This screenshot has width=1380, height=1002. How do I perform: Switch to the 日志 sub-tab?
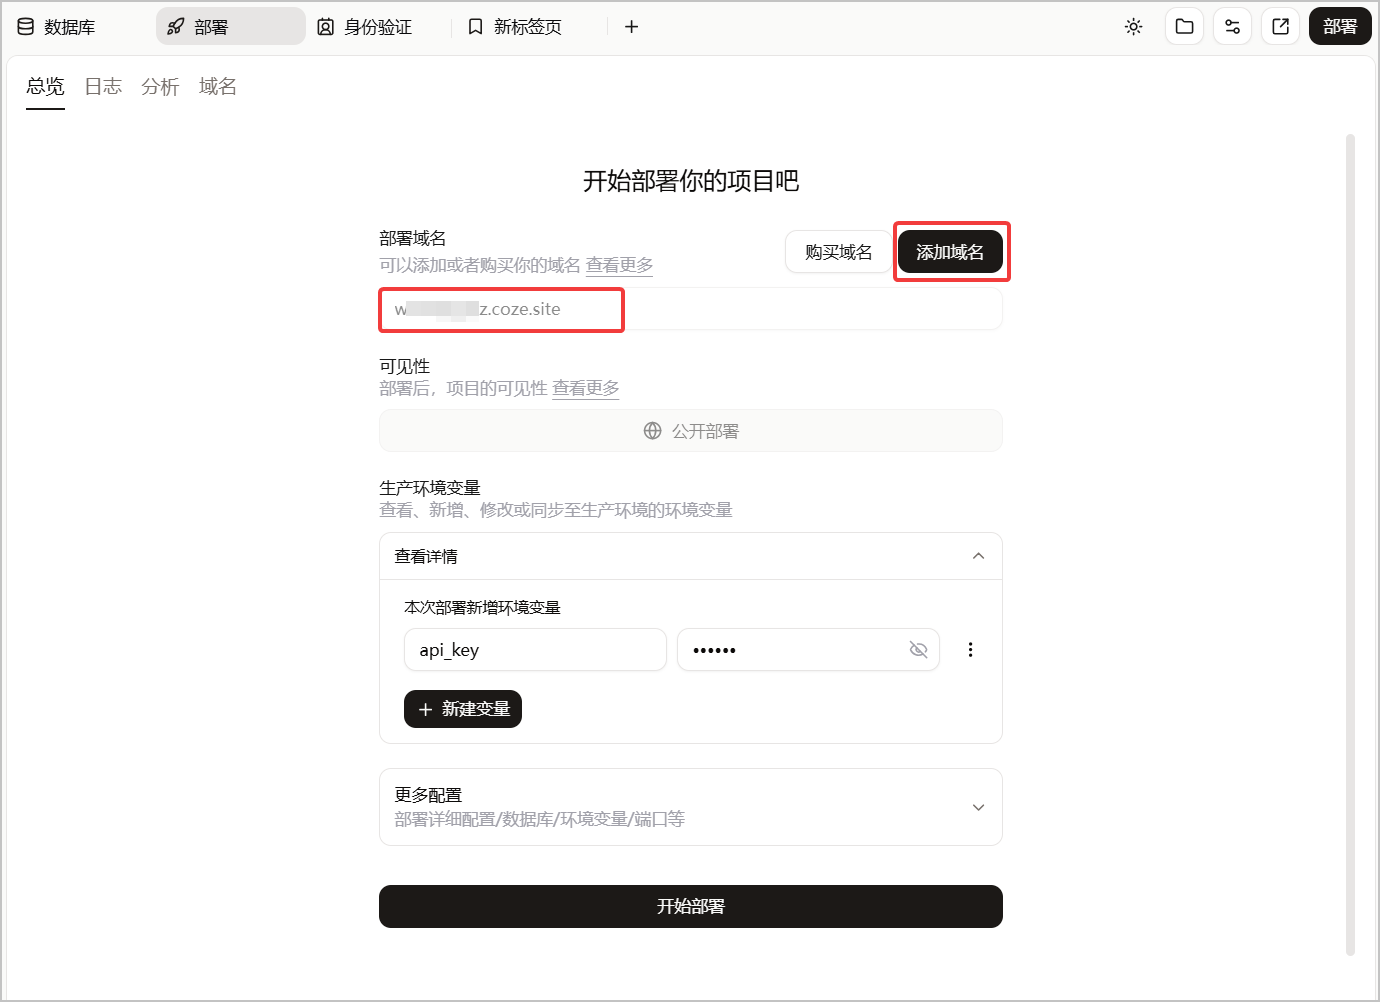coord(103,87)
